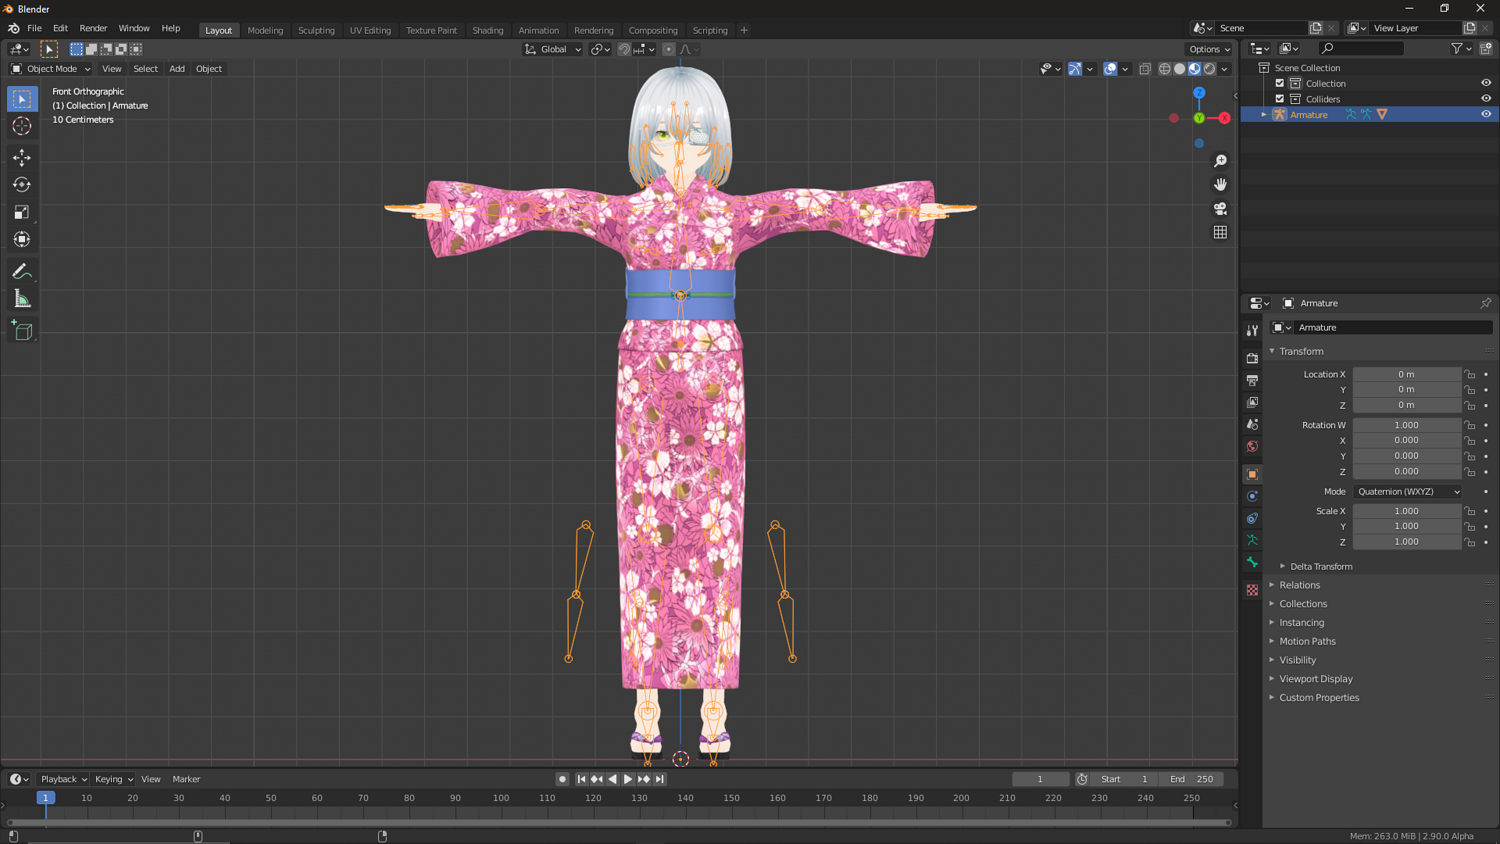Uncheck the Colliders exclude checkbox

tap(1280, 99)
